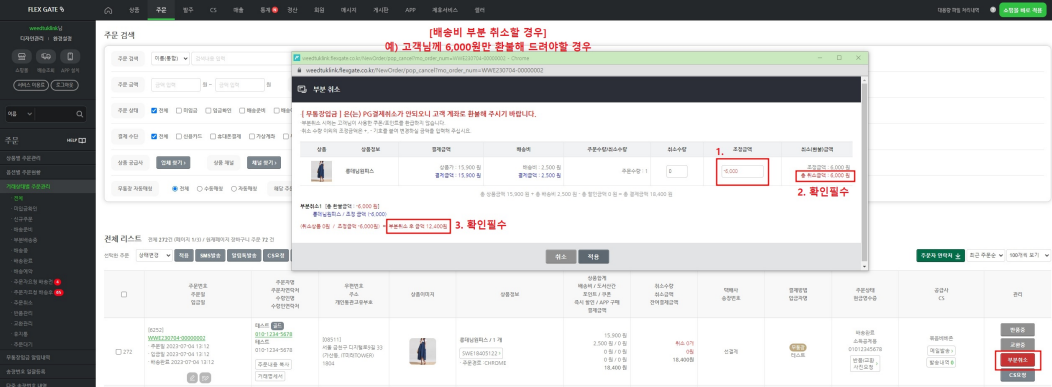Click the sidebar search magnifier icon

tap(80, 114)
